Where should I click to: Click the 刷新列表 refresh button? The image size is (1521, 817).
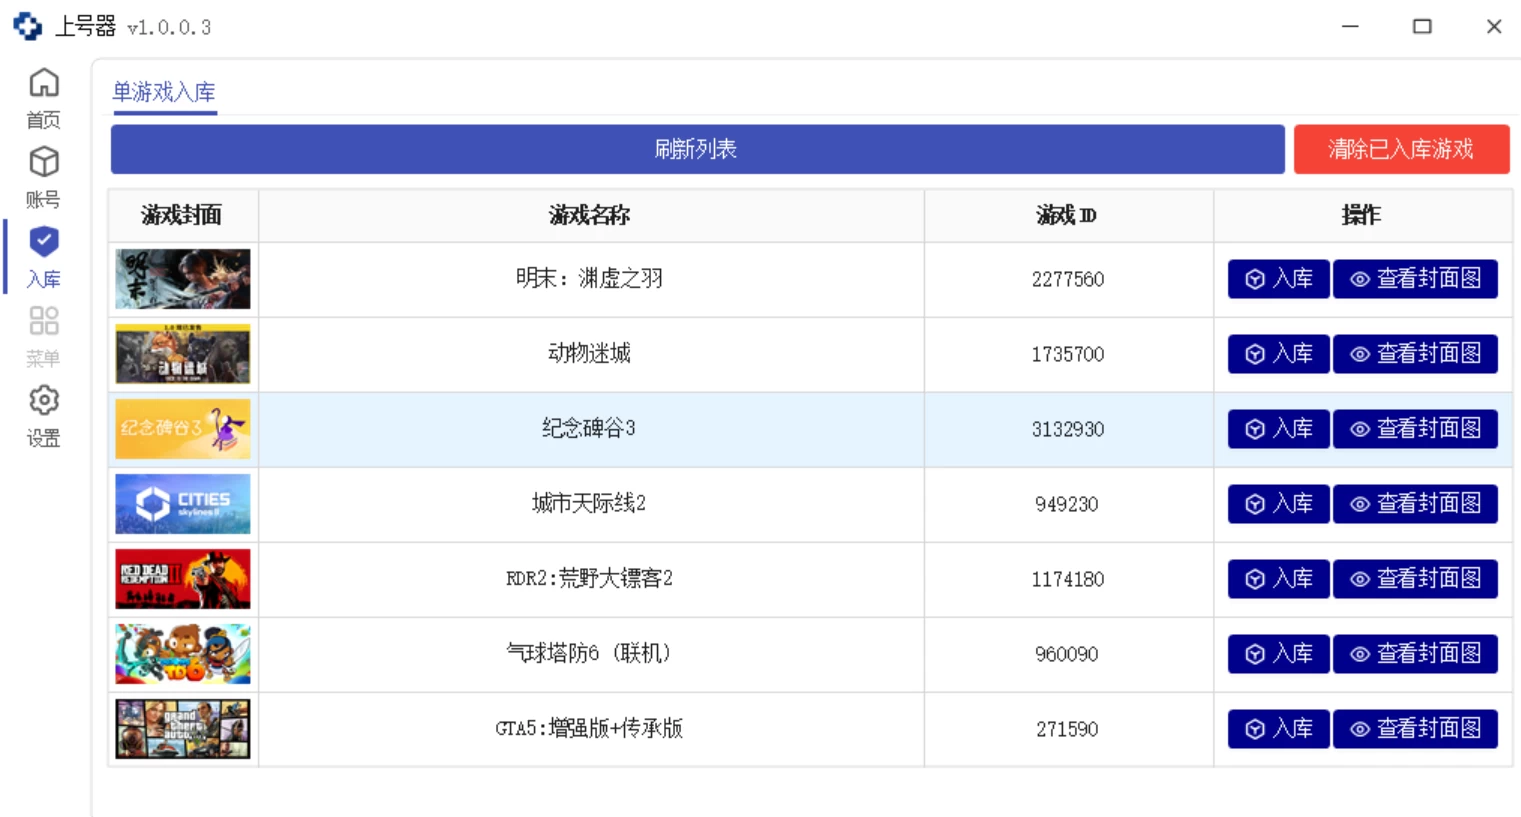click(696, 150)
